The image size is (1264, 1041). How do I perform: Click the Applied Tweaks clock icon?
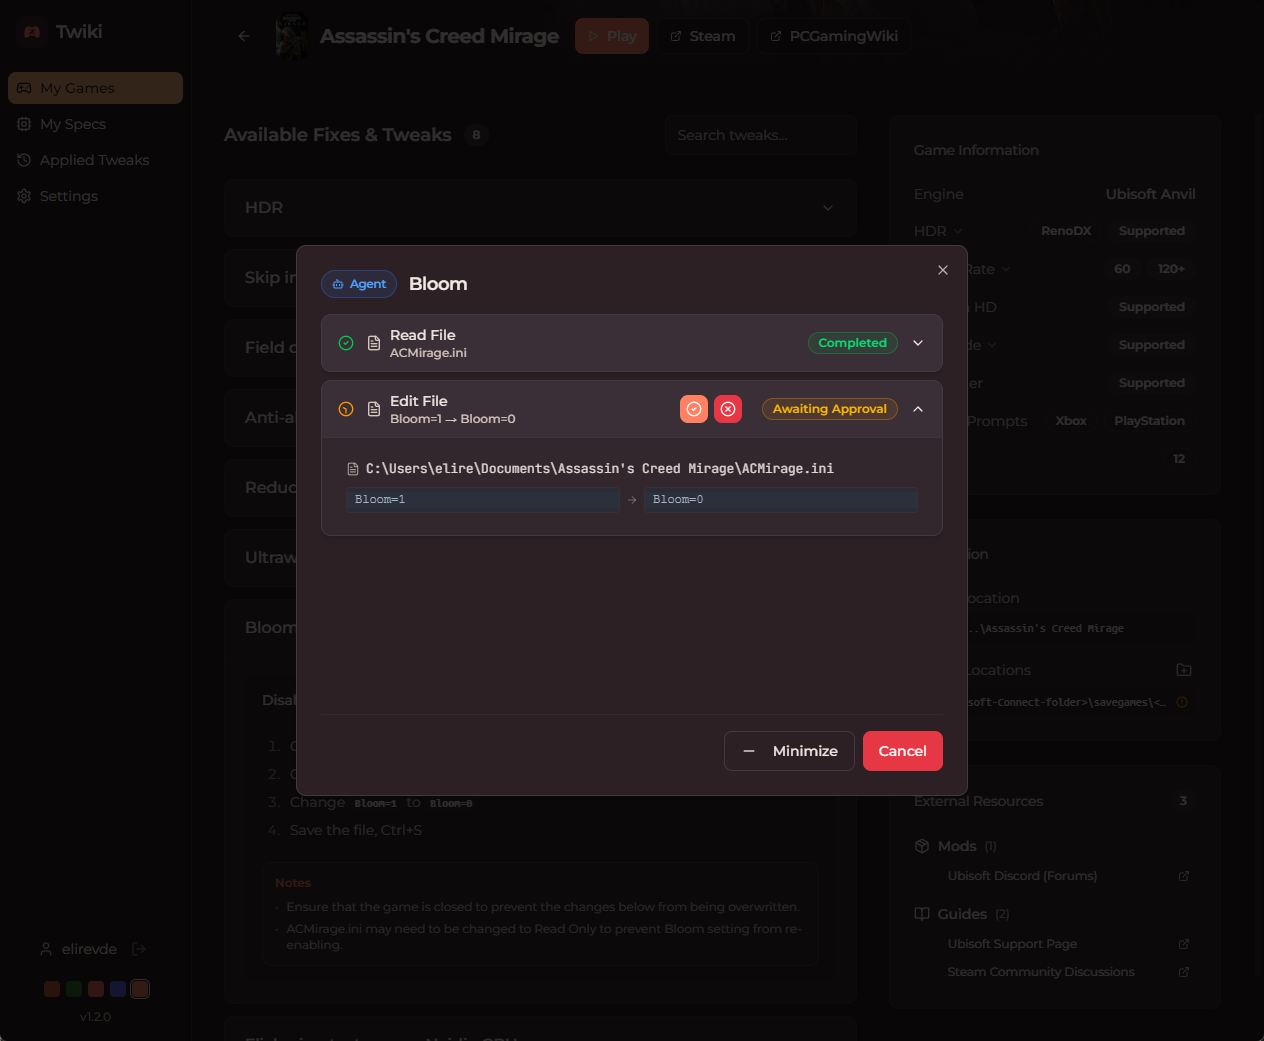pos(24,160)
